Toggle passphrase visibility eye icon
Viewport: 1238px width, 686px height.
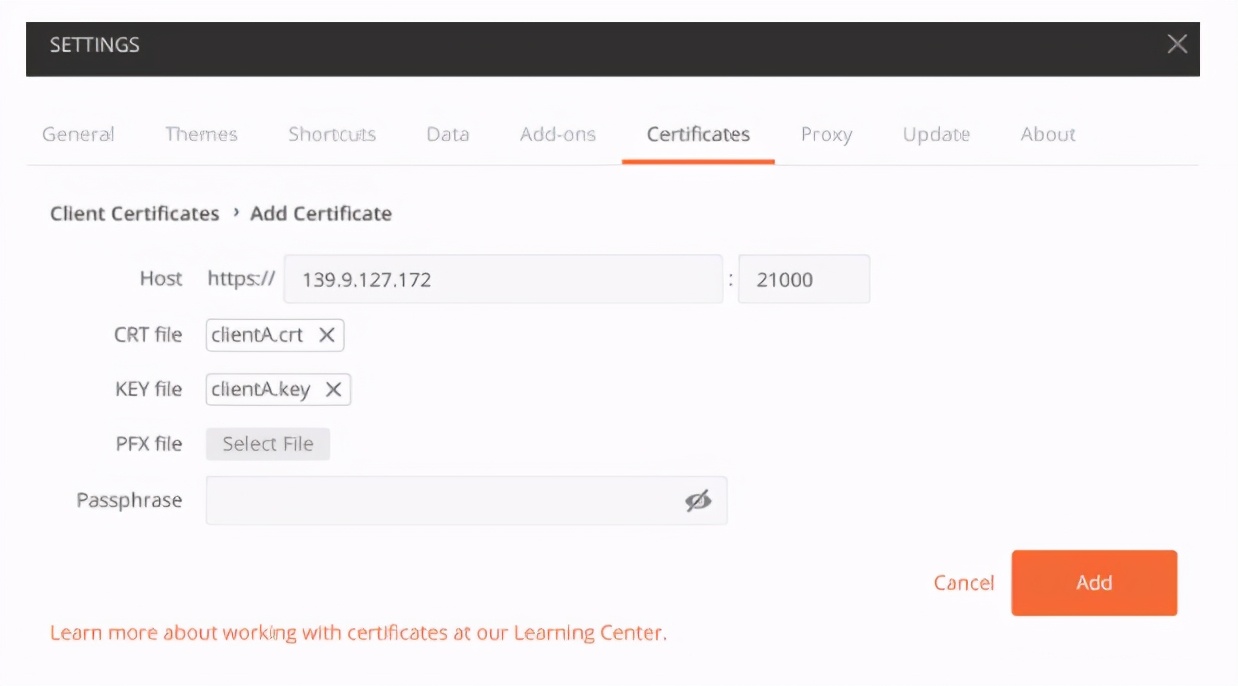[698, 500]
